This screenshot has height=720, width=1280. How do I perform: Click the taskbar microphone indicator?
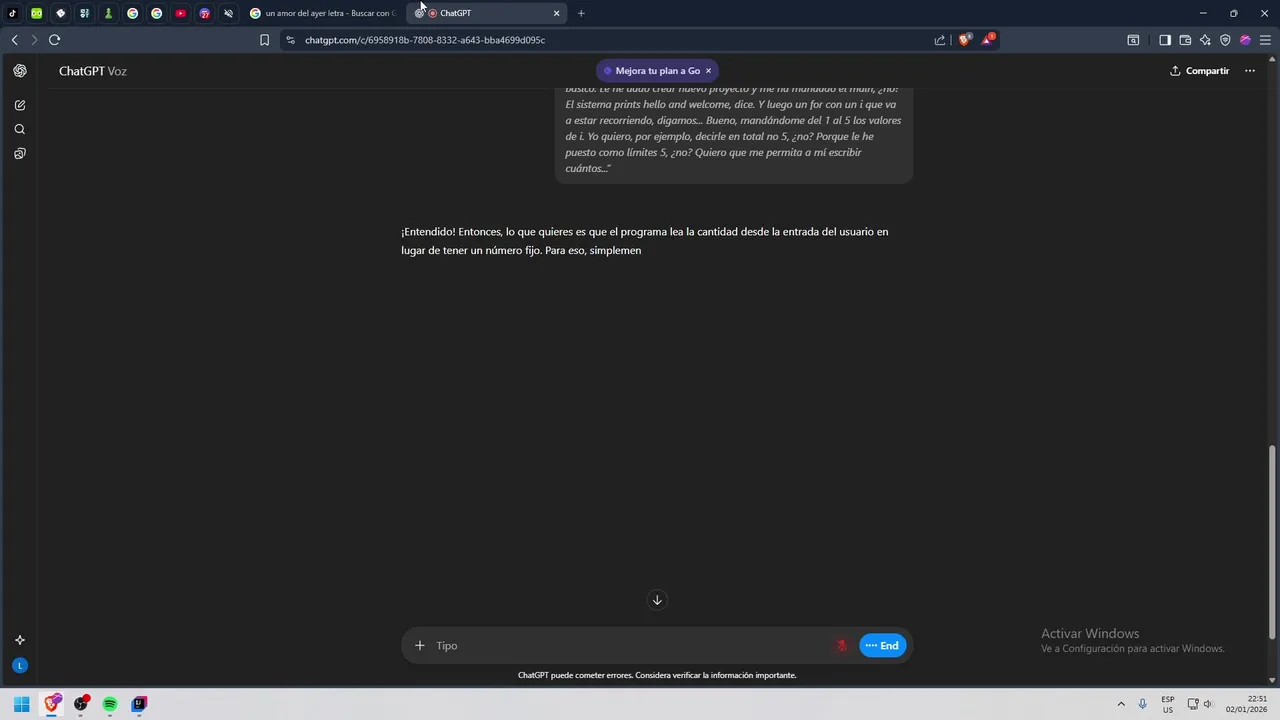(1142, 704)
